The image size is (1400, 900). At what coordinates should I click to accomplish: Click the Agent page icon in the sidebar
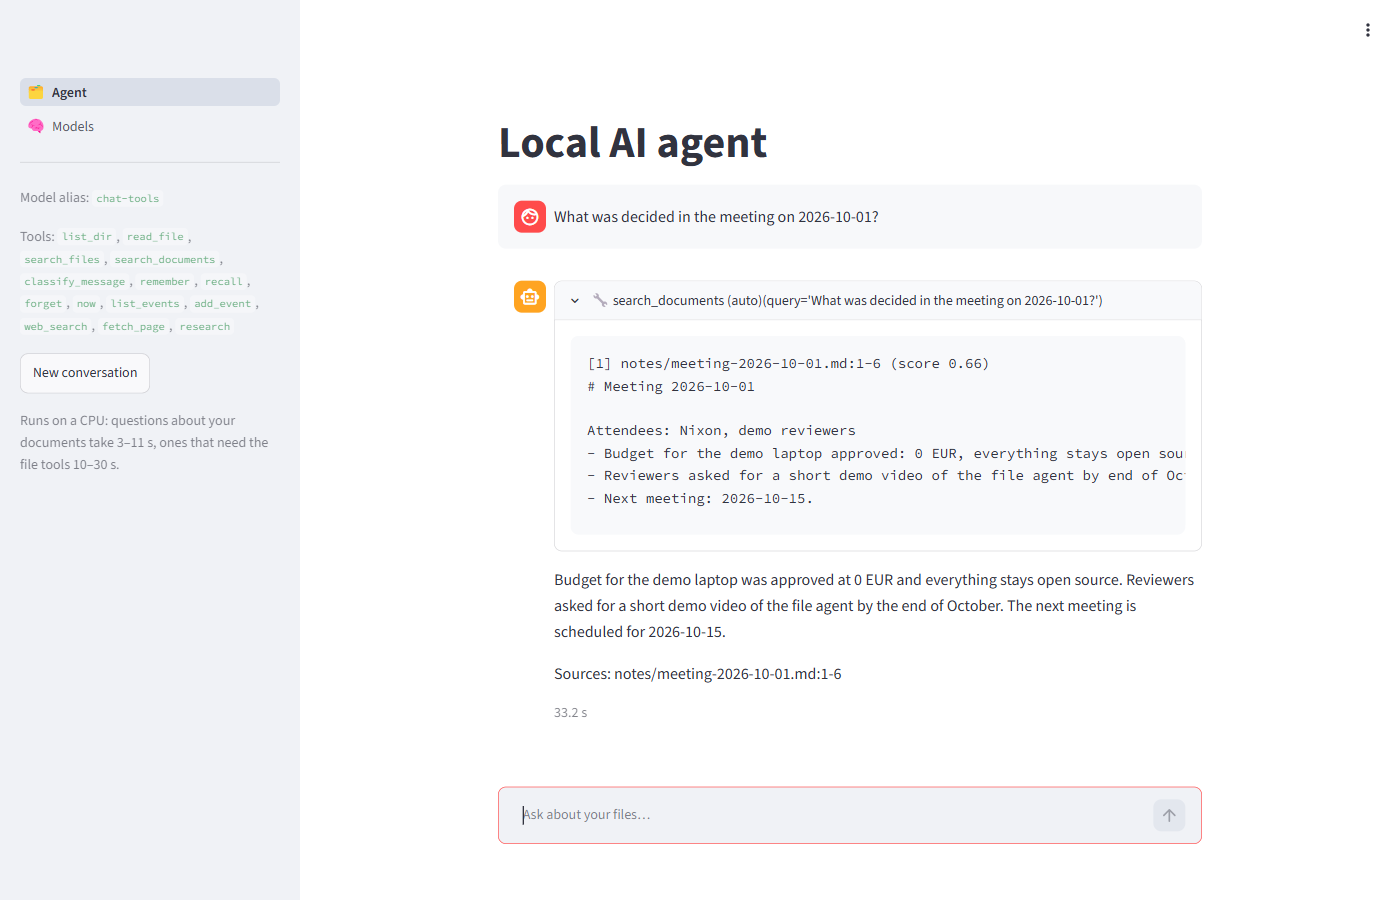(x=36, y=92)
